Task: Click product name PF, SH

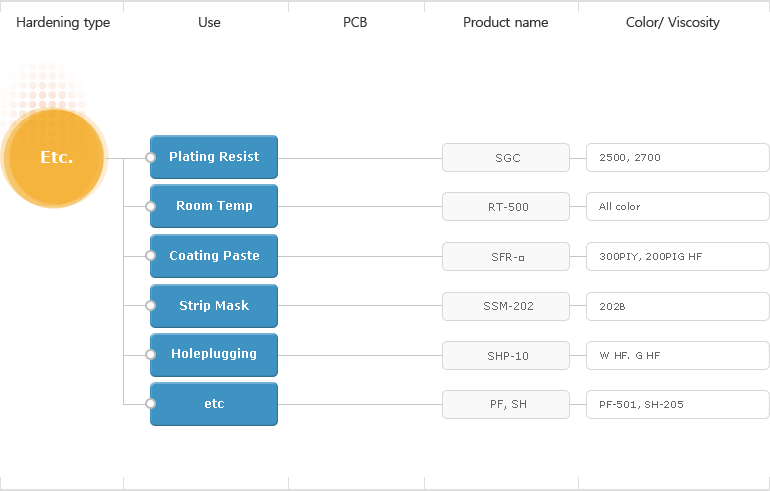Action: [x=506, y=405]
